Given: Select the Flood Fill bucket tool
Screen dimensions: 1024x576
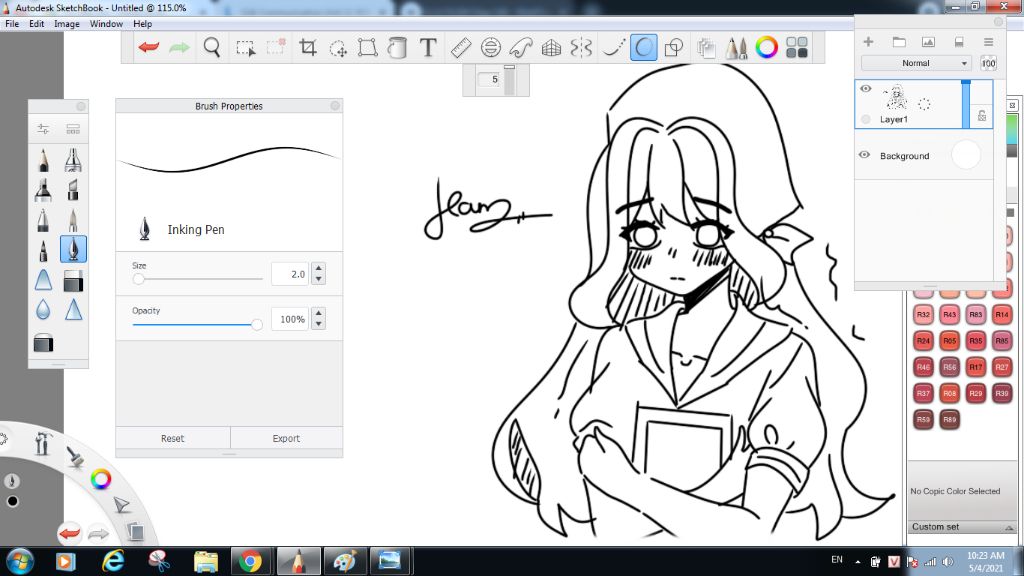Looking at the screenshot, I should (397, 47).
